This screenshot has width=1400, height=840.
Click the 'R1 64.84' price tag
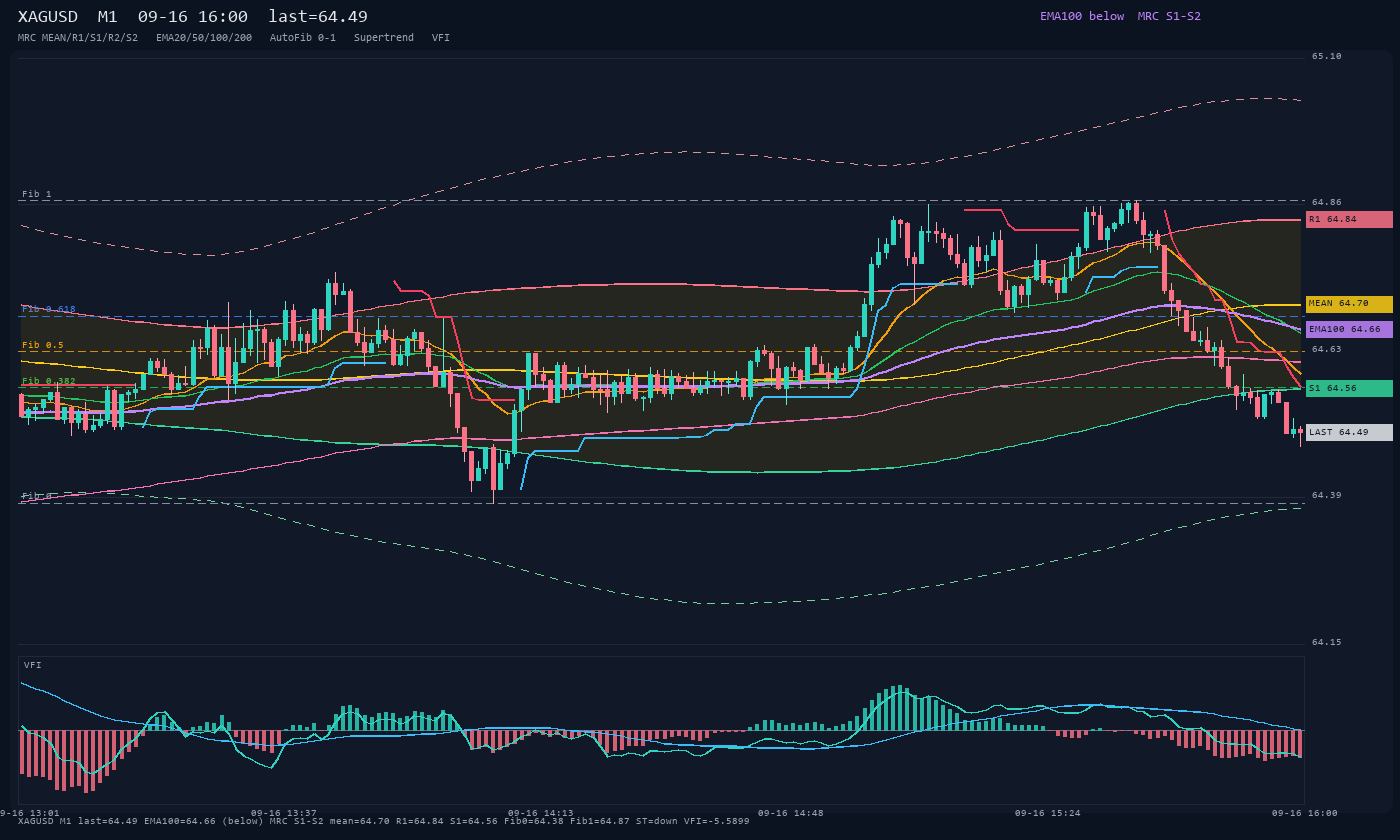tap(1349, 219)
